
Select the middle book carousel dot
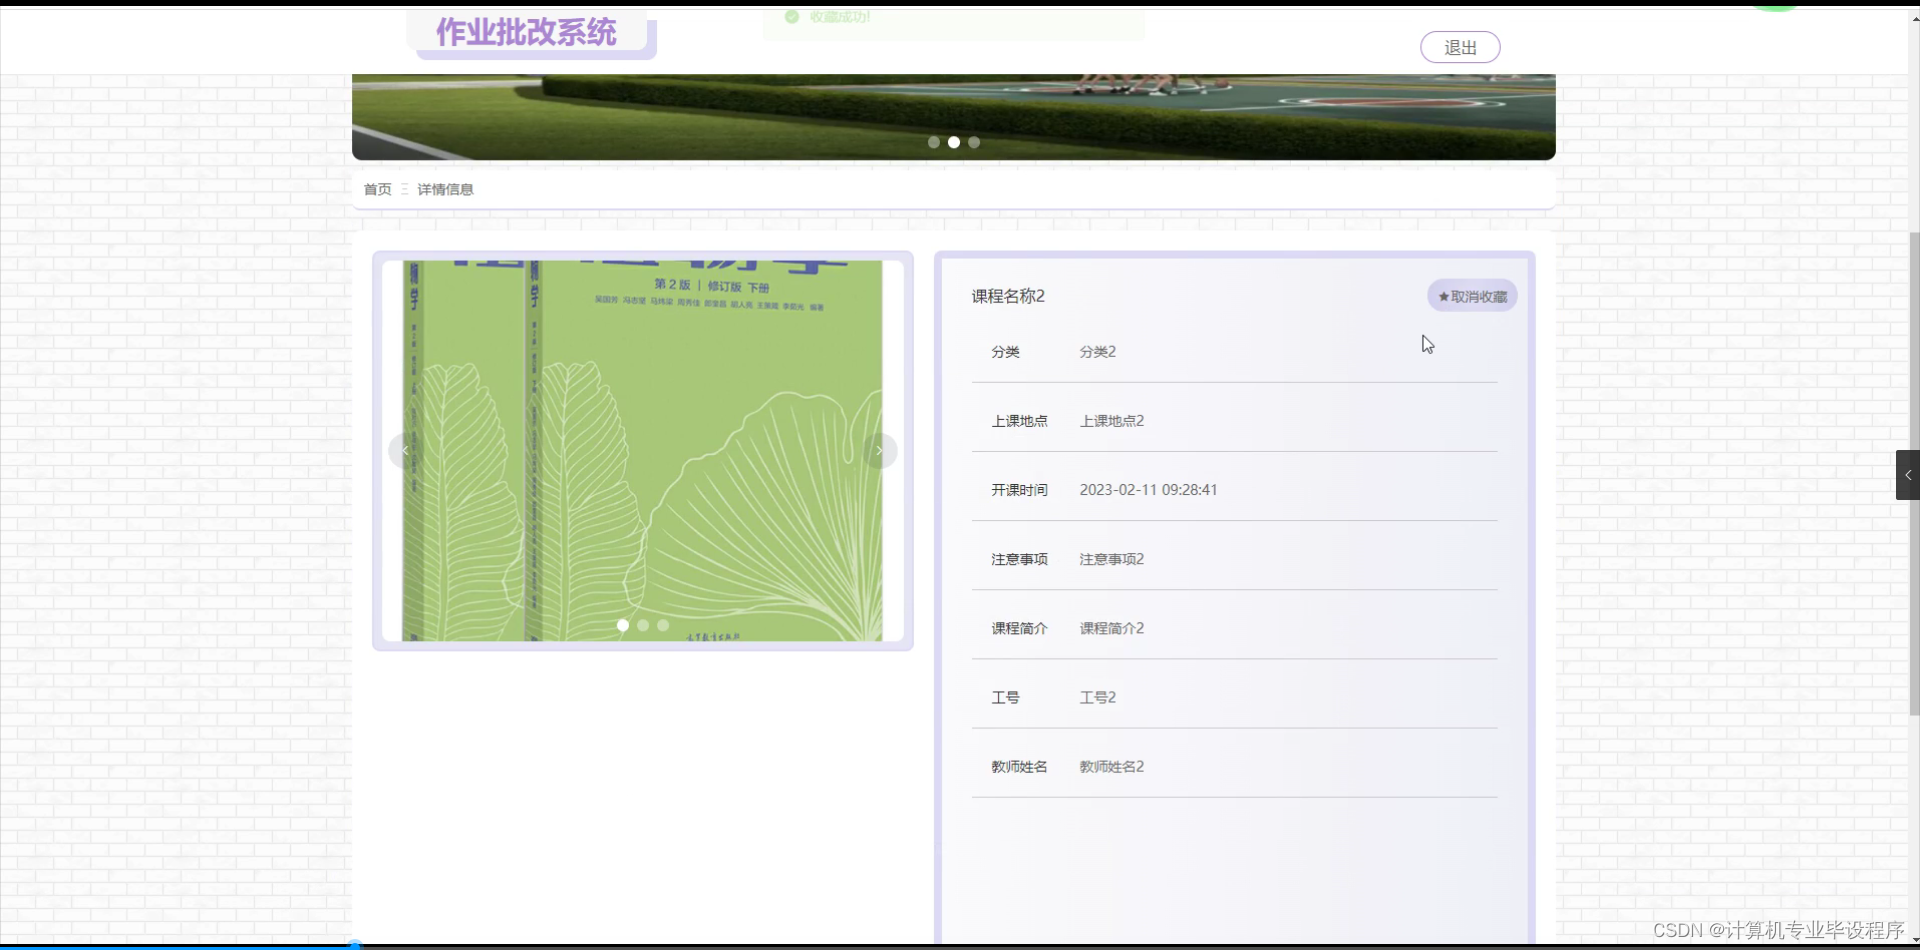[642, 625]
